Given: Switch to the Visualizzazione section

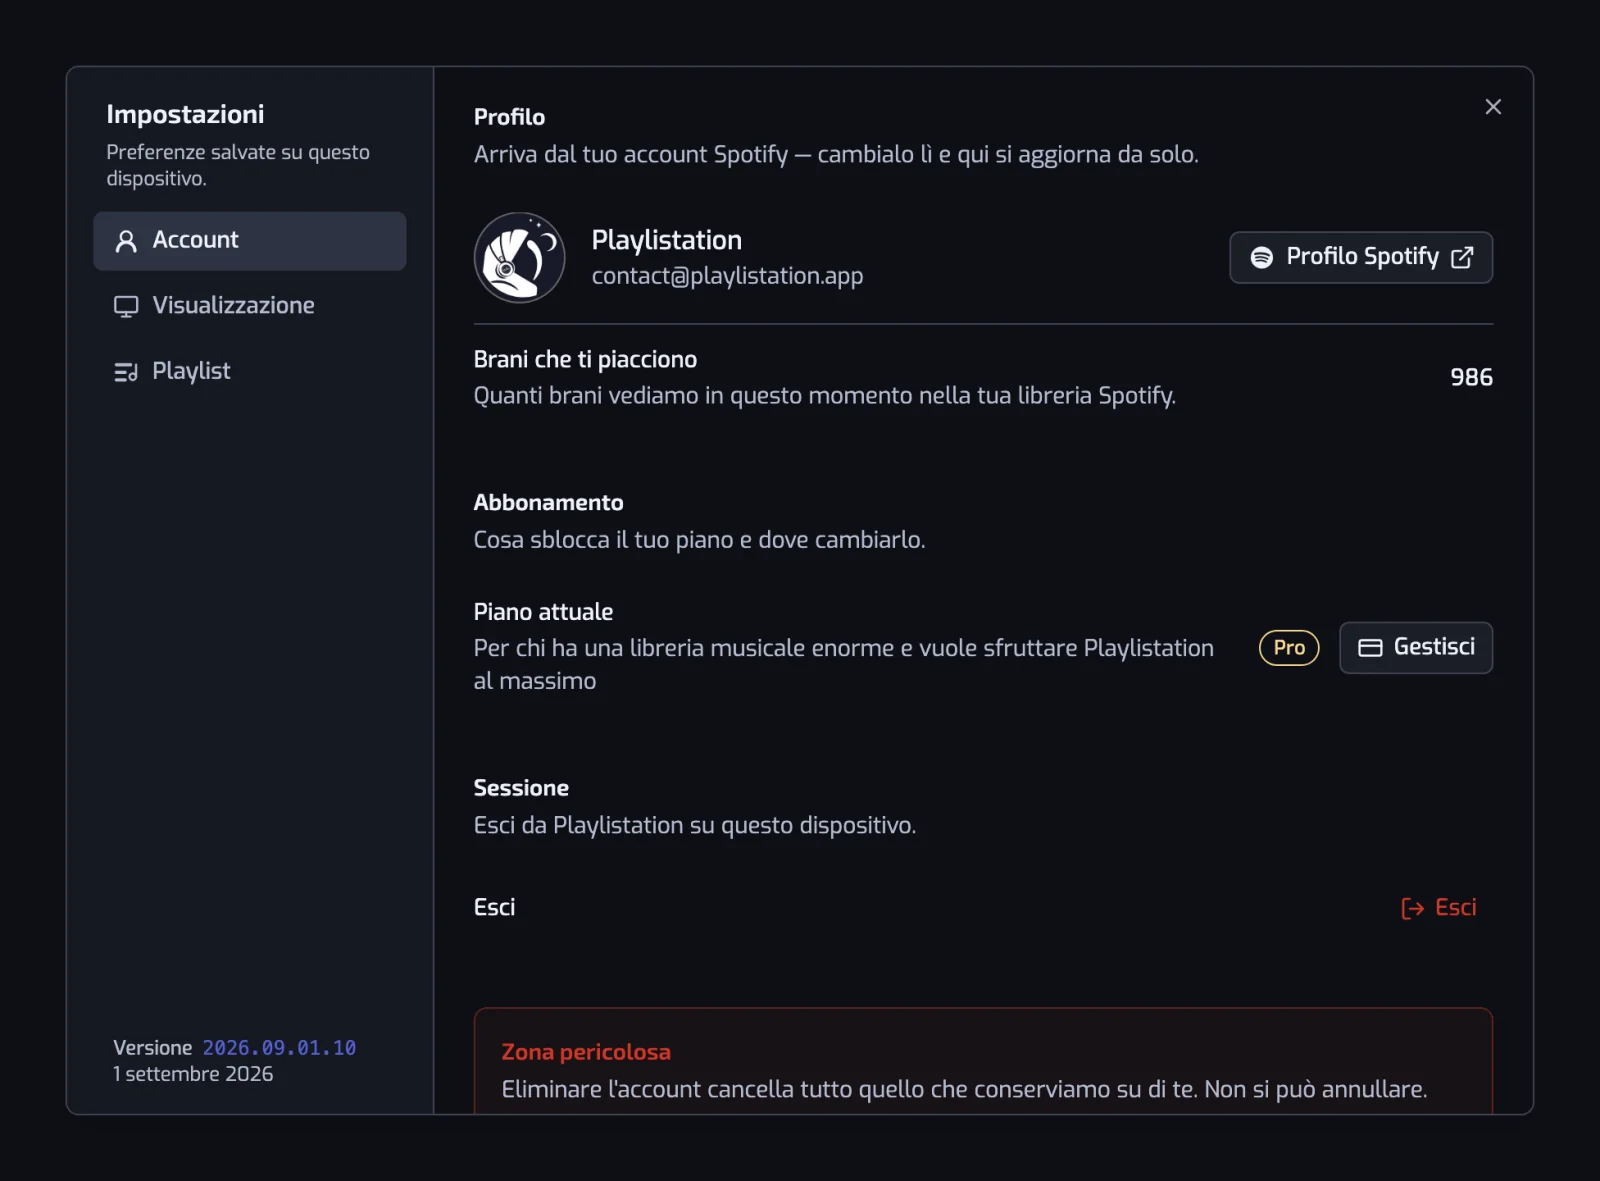Looking at the screenshot, I should click(249, 306).
